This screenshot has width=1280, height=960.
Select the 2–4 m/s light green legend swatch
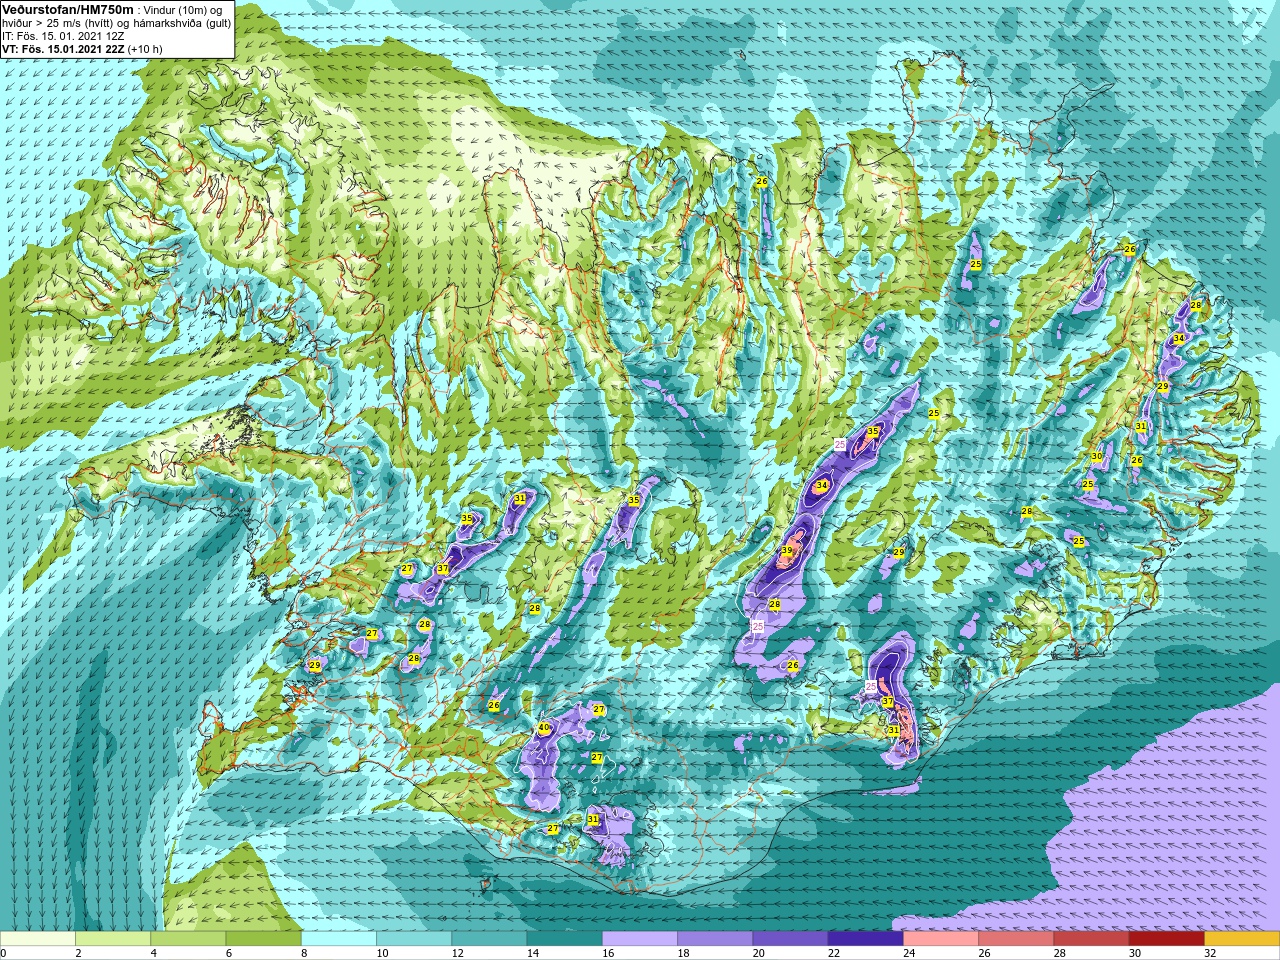click(113, 939)
